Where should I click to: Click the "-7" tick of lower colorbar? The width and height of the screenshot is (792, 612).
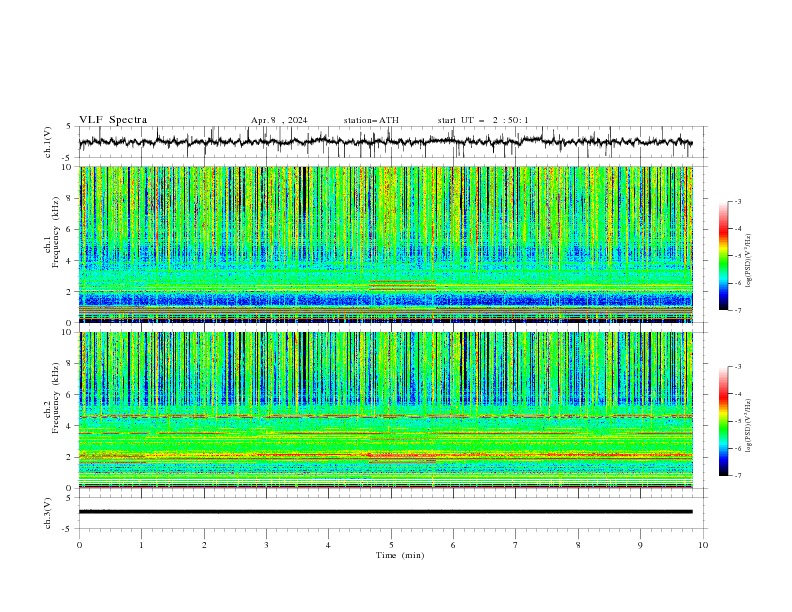pos(737,475)
